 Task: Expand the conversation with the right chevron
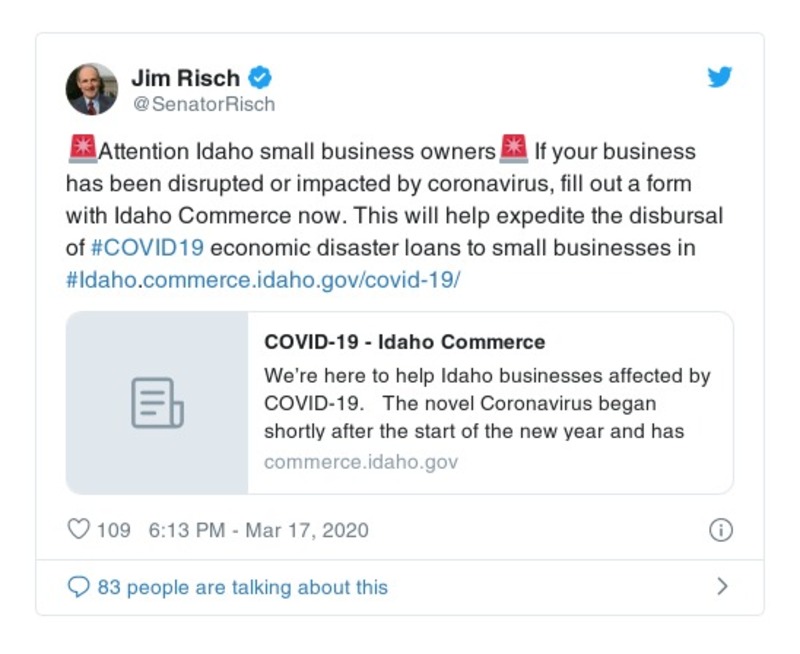pos(722,587)
